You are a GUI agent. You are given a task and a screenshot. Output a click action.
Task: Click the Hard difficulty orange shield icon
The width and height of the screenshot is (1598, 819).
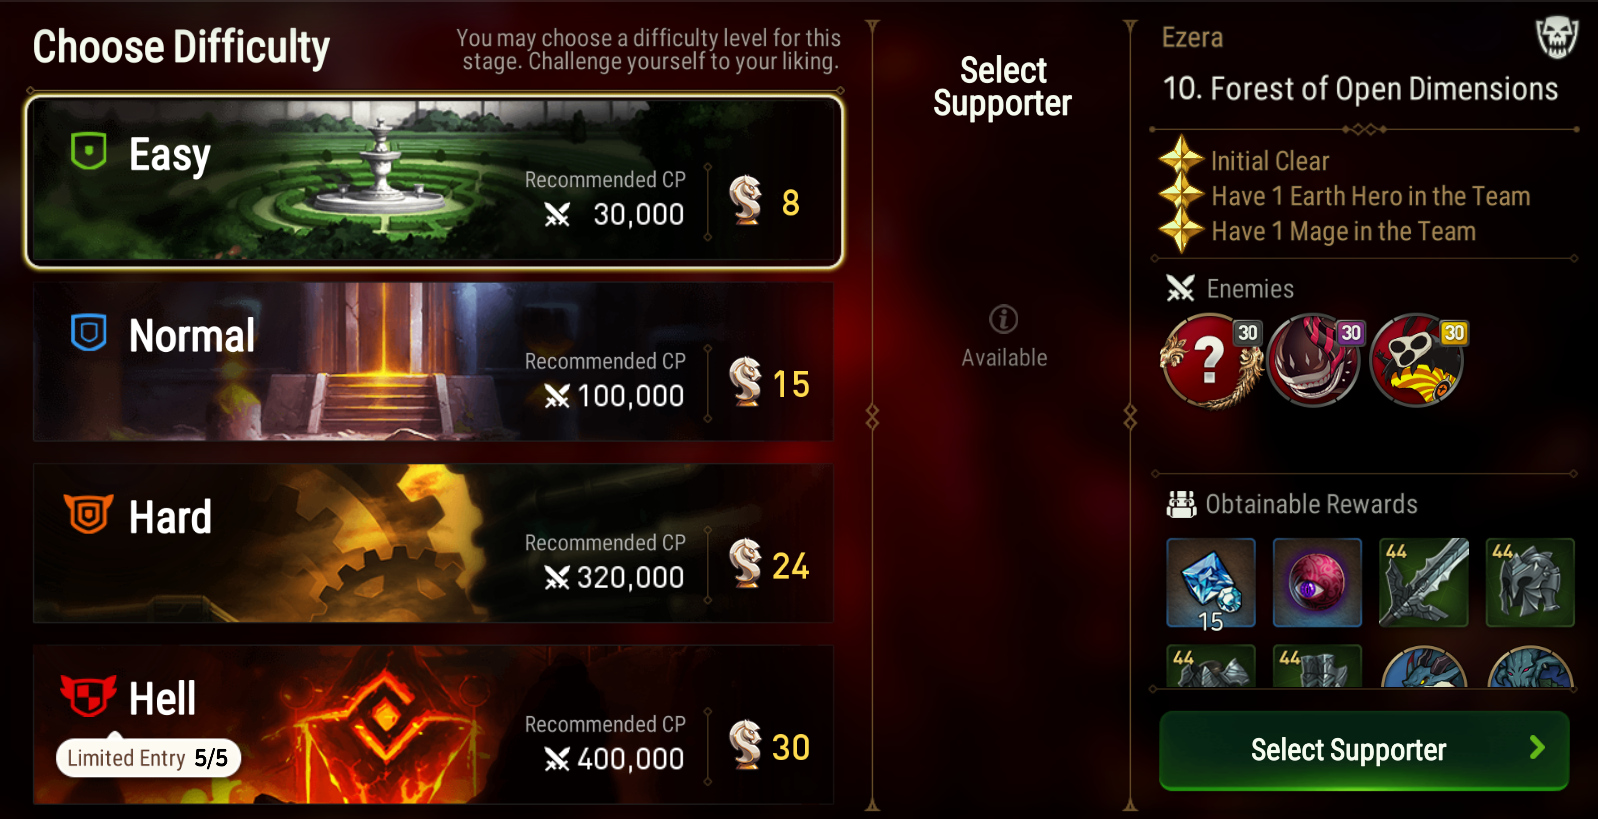tap(88, 514)
